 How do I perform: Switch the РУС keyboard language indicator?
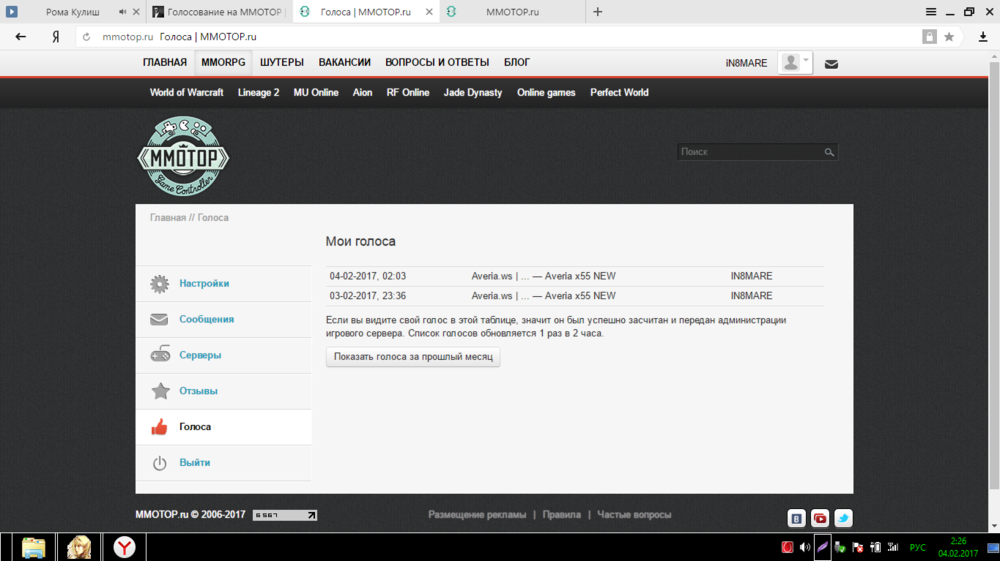[x=917, y=547]
